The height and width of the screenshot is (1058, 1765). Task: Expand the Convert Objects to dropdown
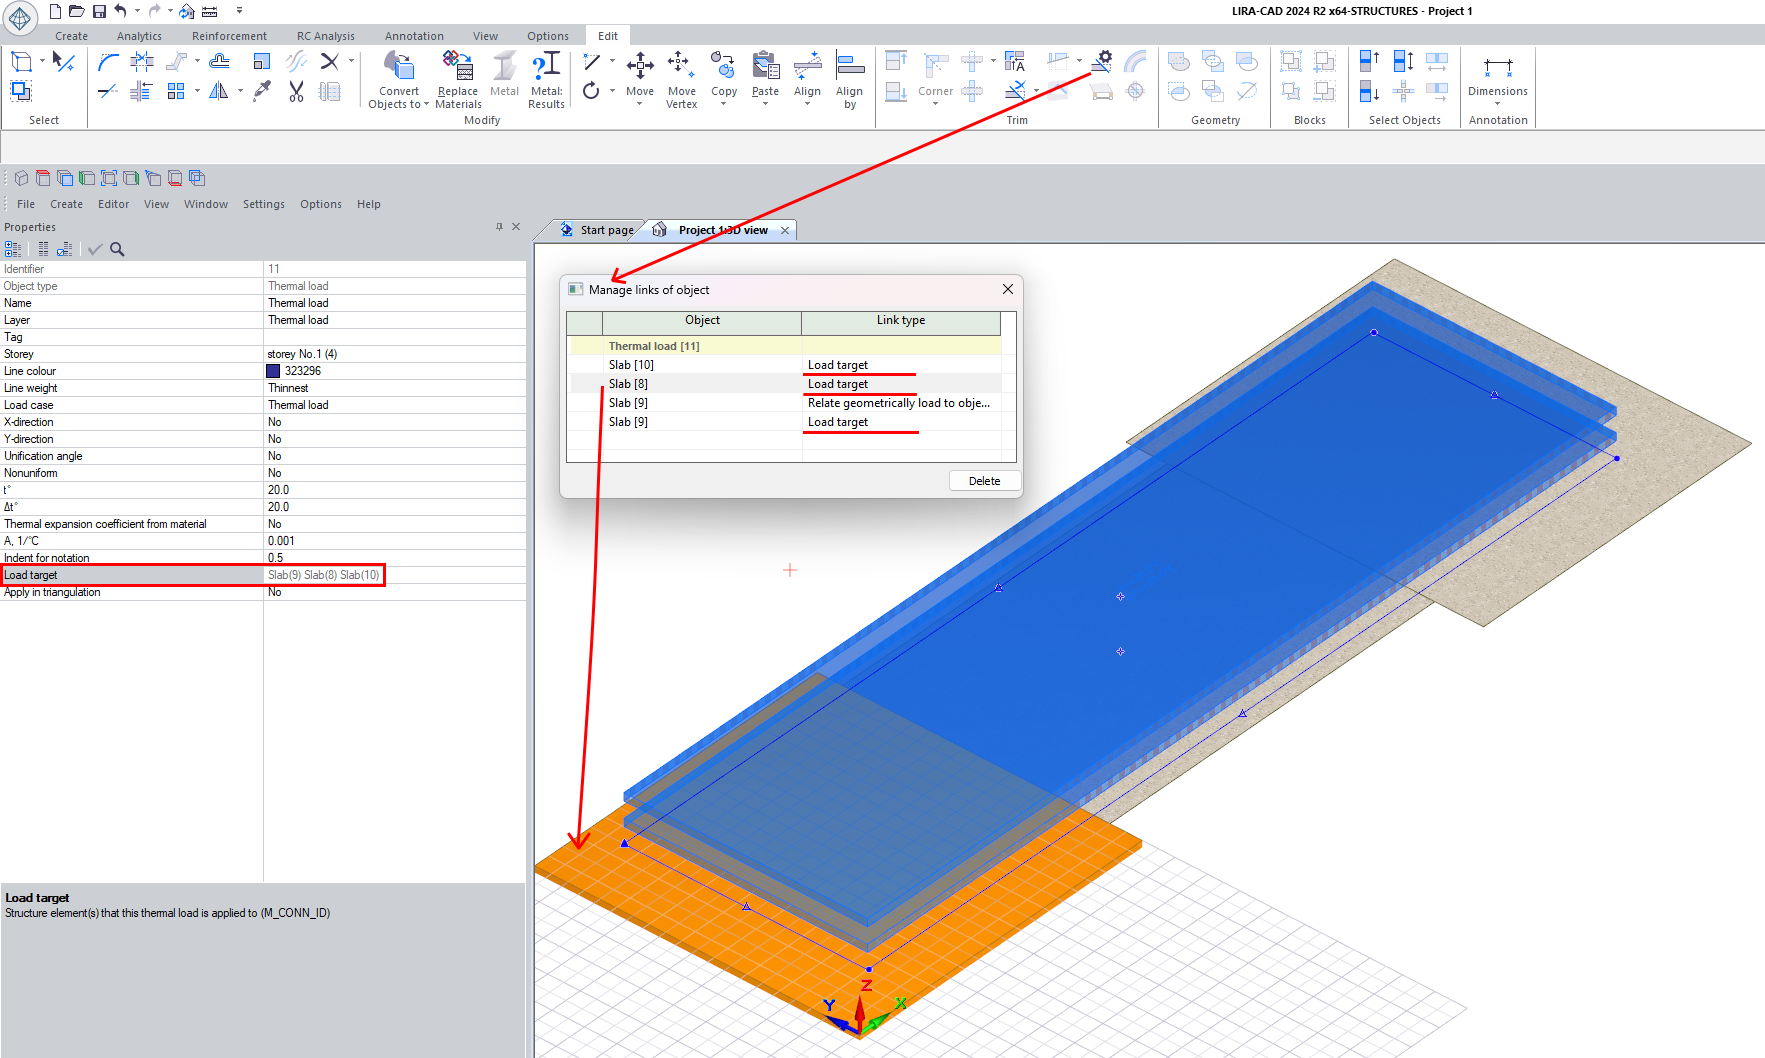(x=426, y=104)
